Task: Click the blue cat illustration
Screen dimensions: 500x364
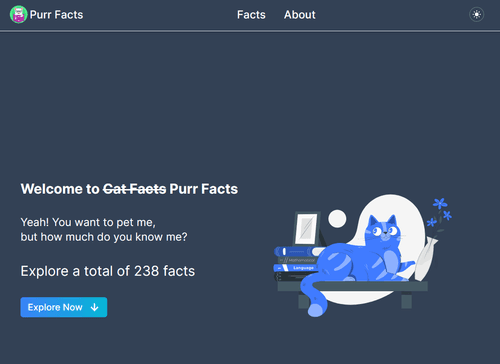Action: (x=363, y=256)
